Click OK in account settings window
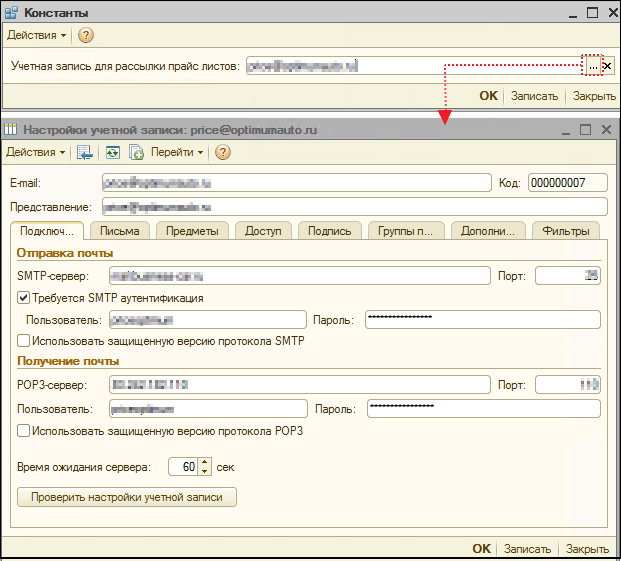 (482, 549)
